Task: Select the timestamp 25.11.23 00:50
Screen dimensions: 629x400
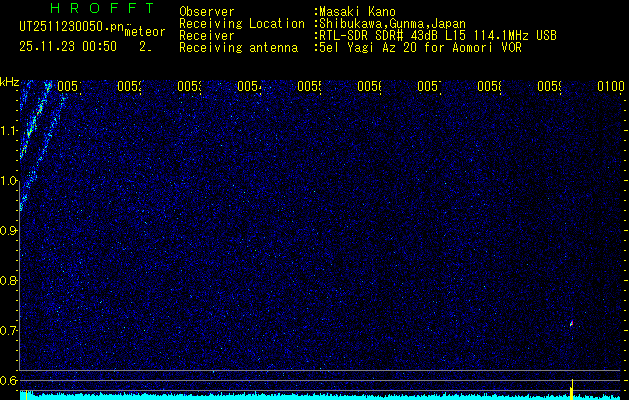Action: point(68,47)
